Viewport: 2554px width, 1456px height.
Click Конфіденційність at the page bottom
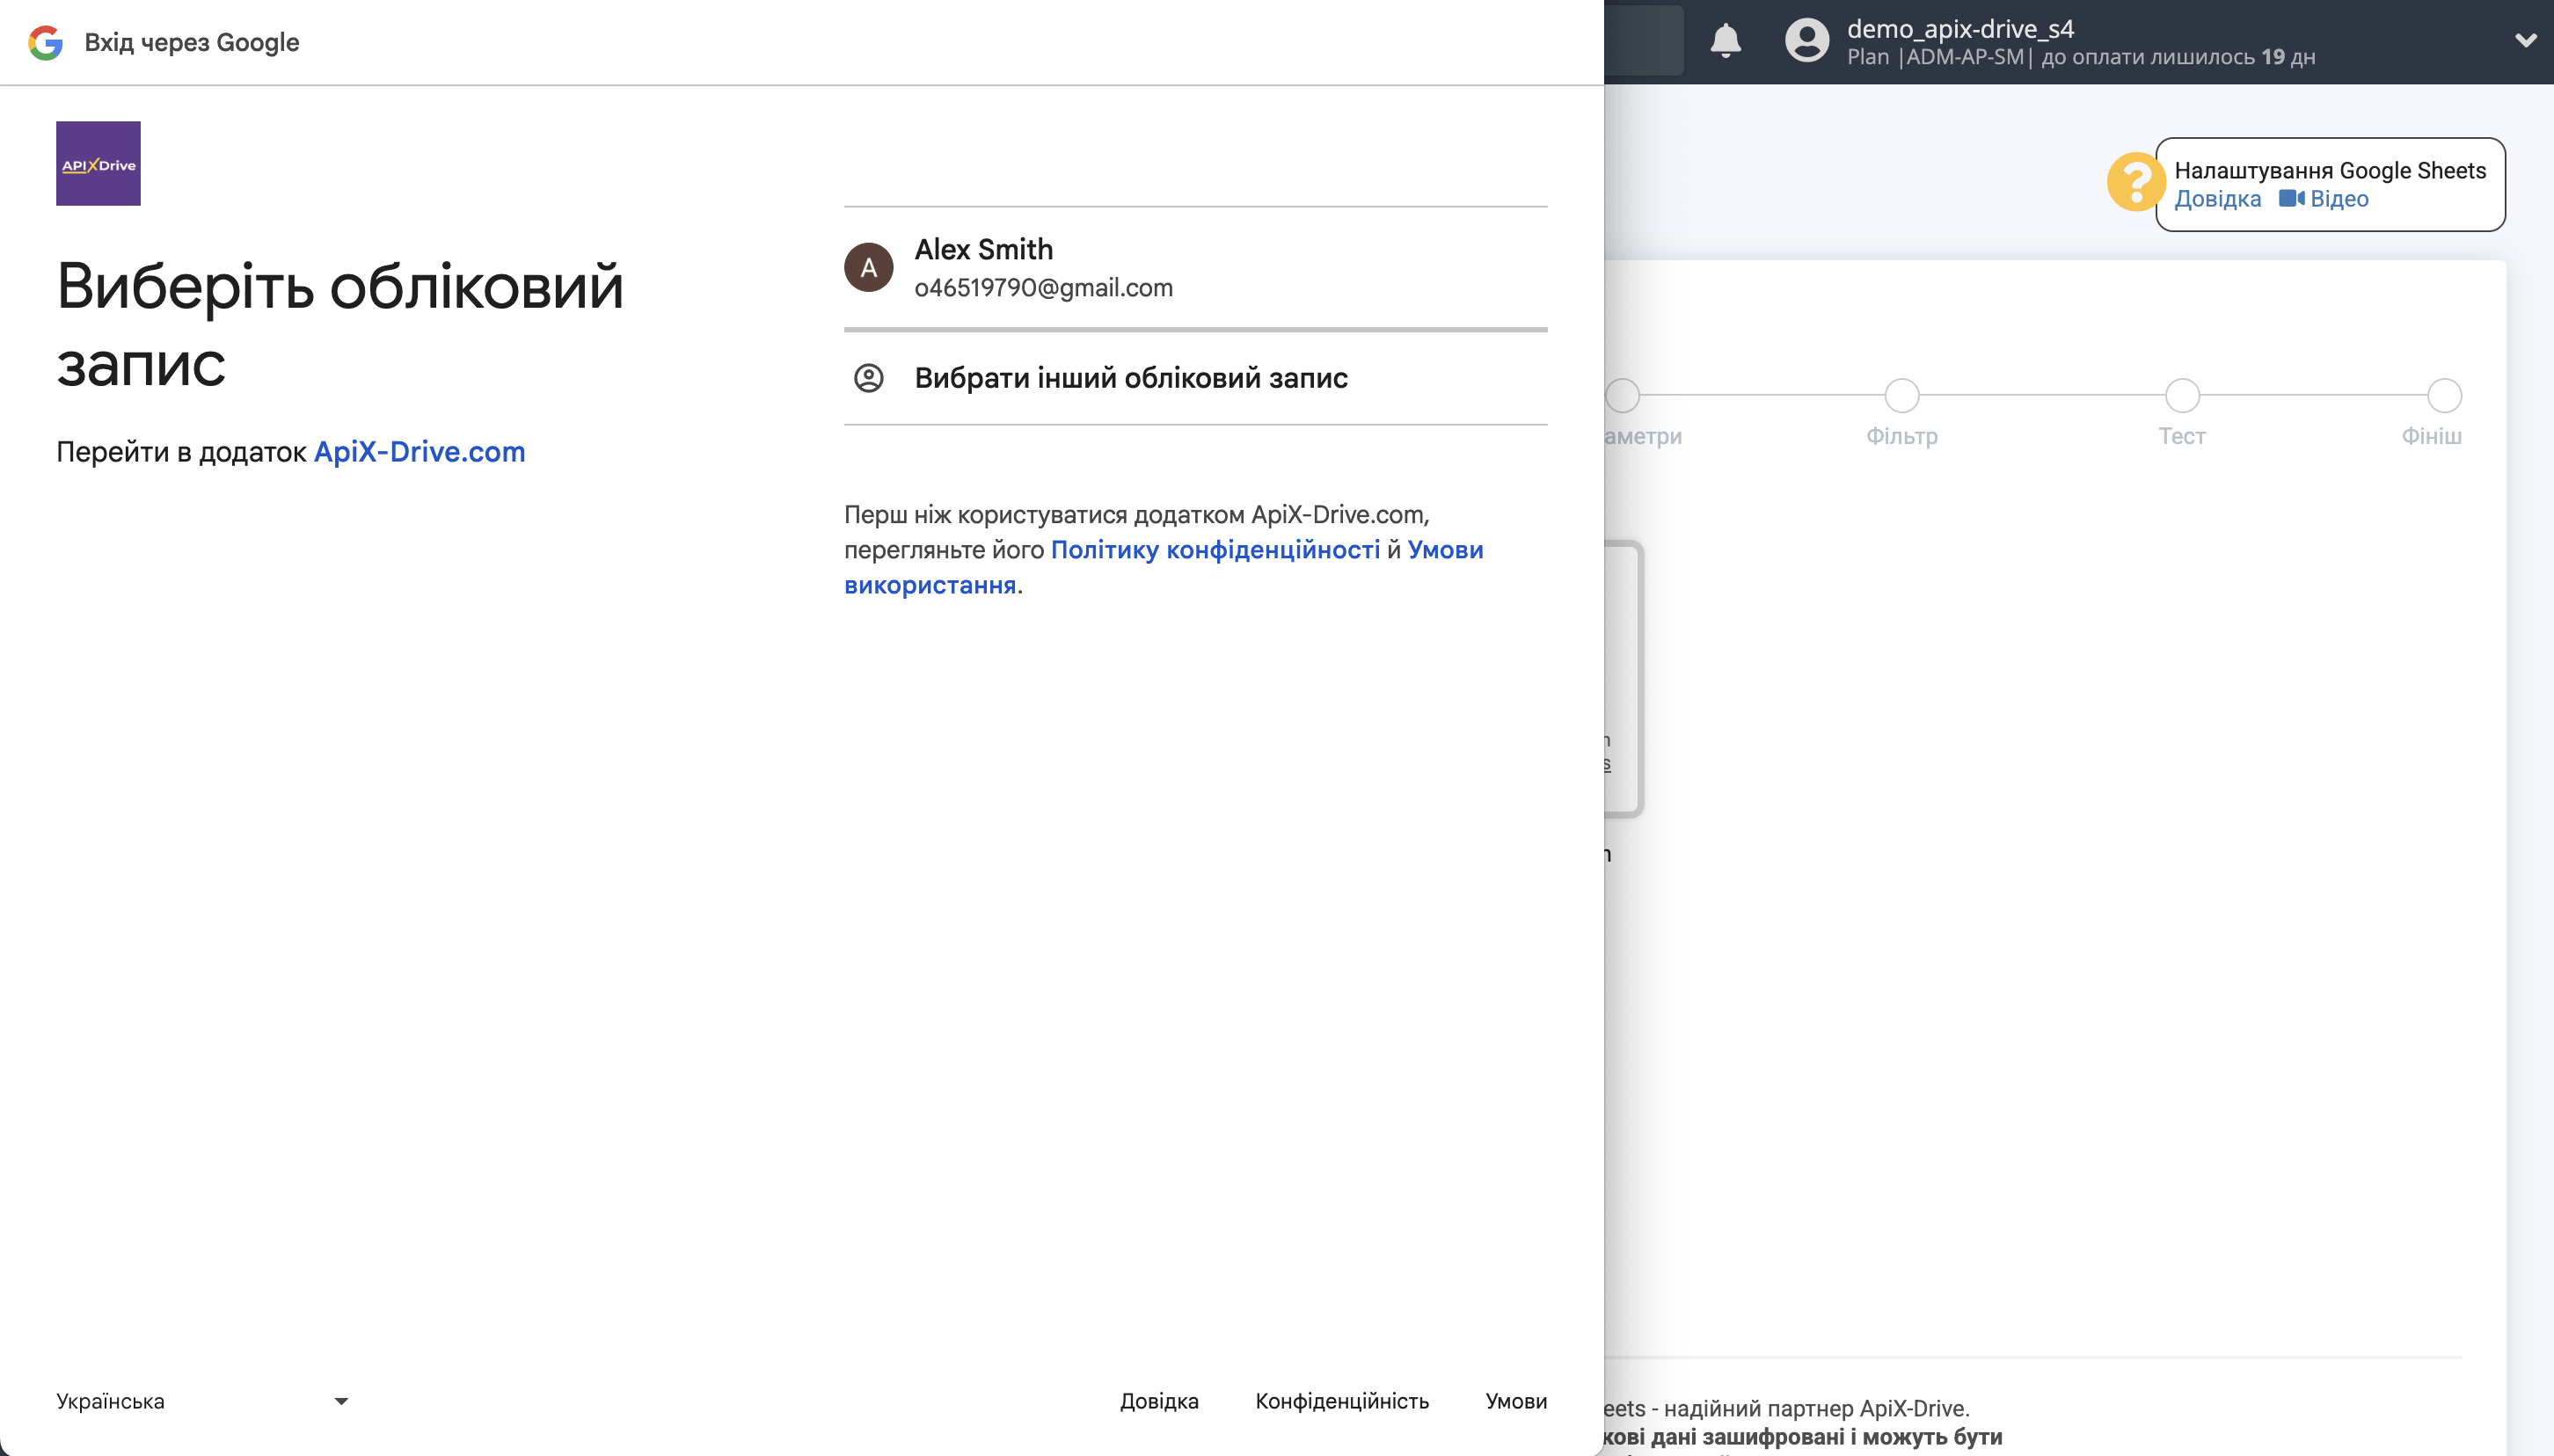(x=1342, y=1401)
